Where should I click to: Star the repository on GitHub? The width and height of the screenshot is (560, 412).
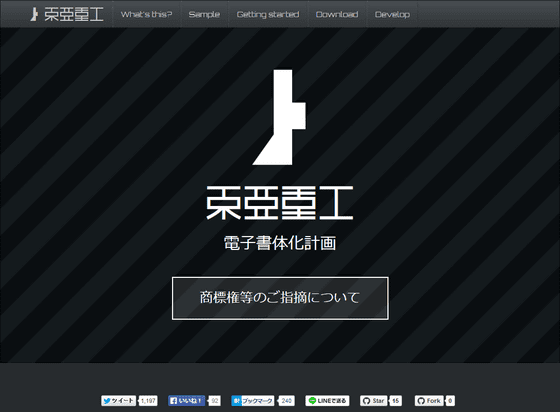374,401
